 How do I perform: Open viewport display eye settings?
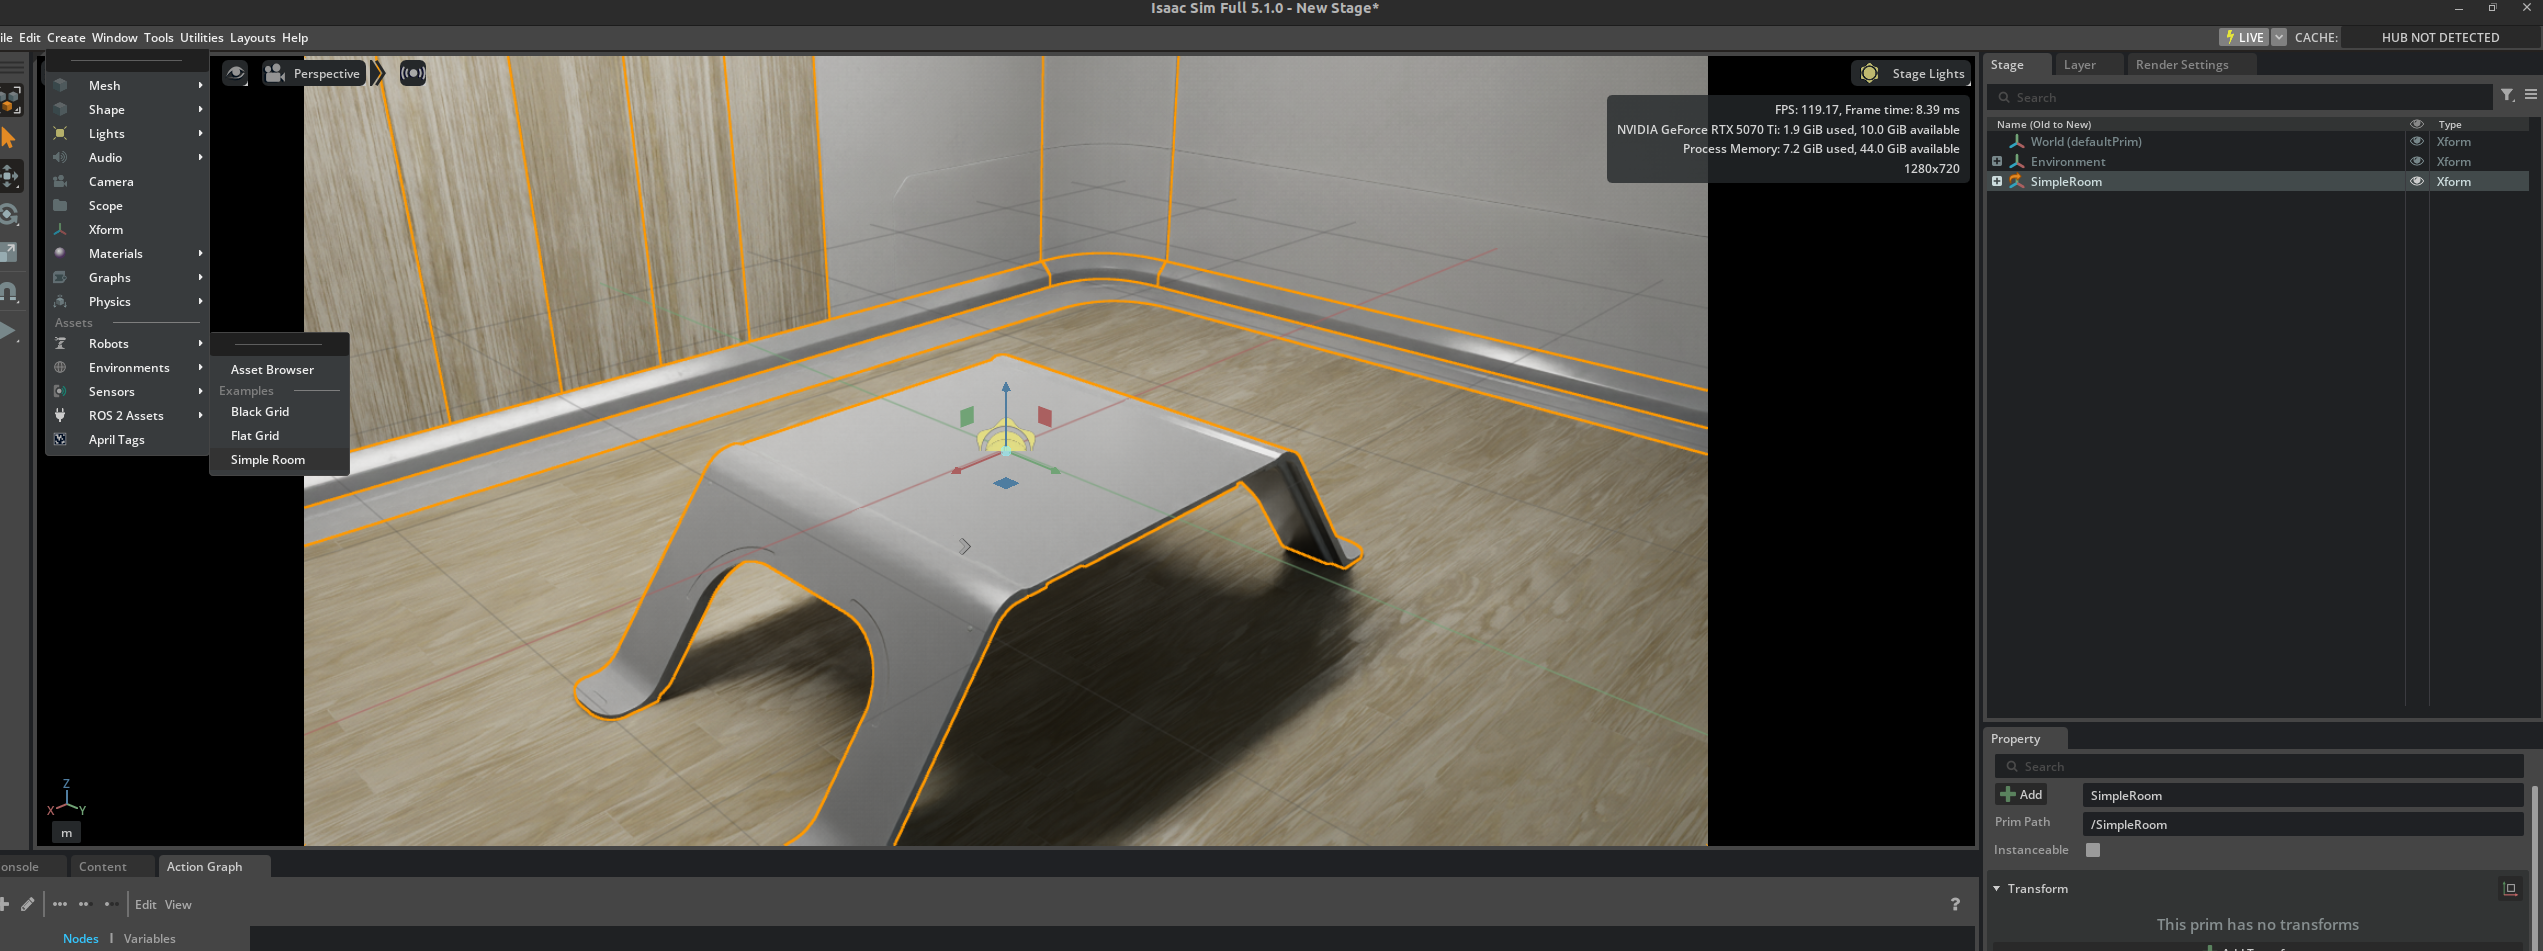click(235, 73)
